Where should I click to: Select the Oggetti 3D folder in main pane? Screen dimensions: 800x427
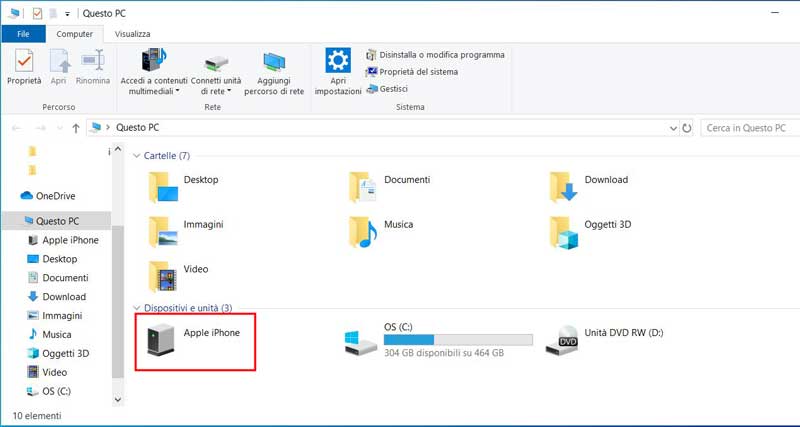tap(590, 231)
